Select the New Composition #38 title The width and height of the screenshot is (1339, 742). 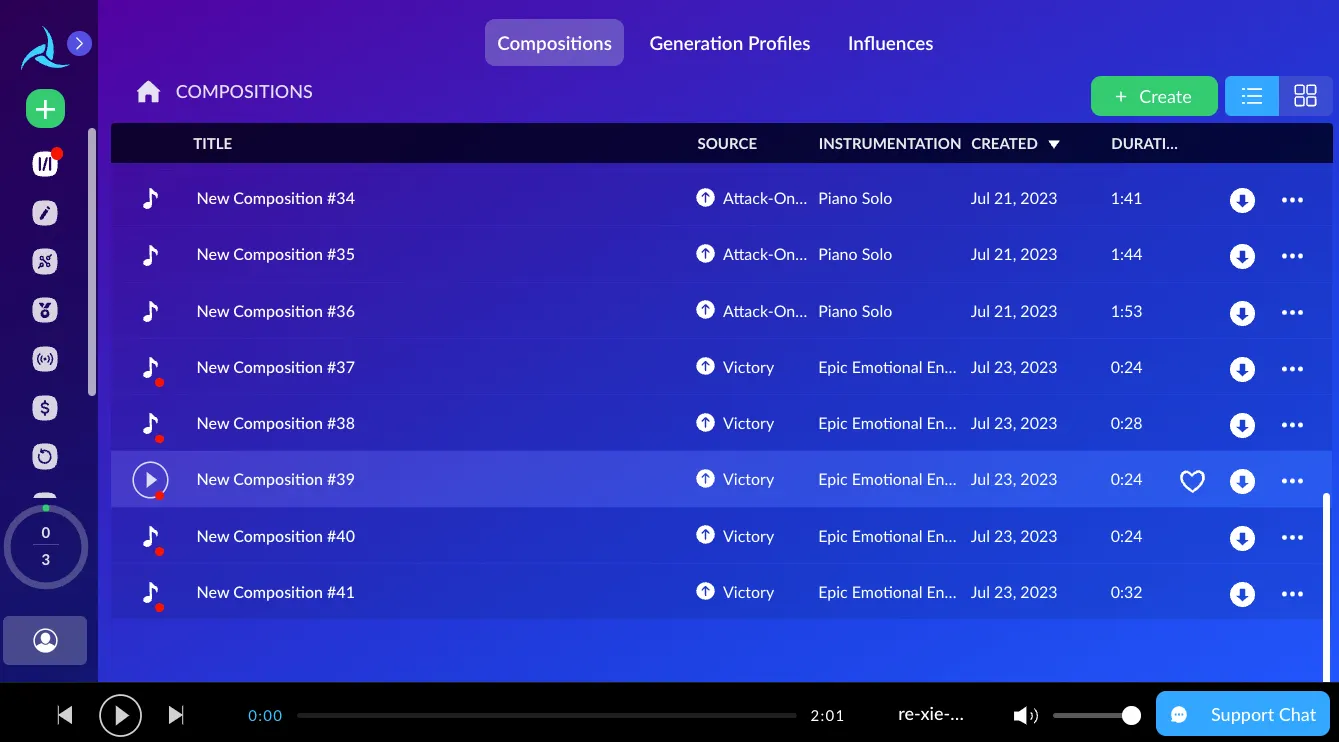tap(276, 423)
